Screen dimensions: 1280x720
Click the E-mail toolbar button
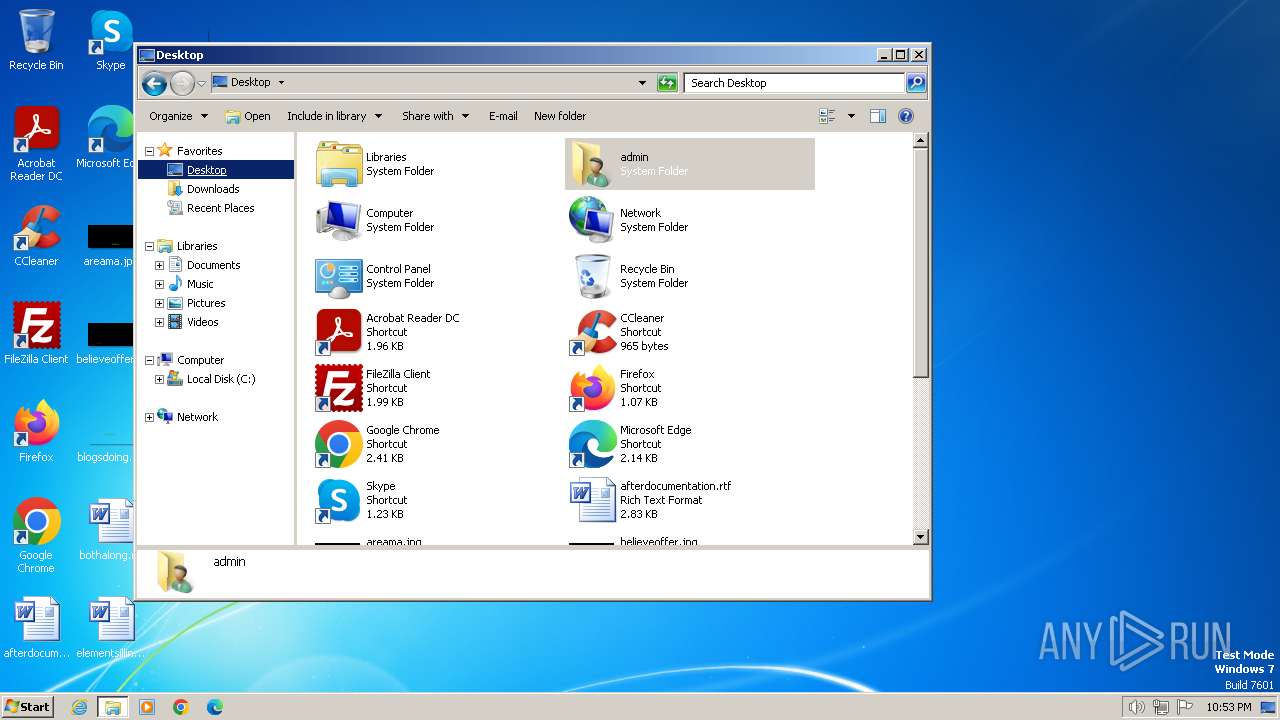click(503, 116)
